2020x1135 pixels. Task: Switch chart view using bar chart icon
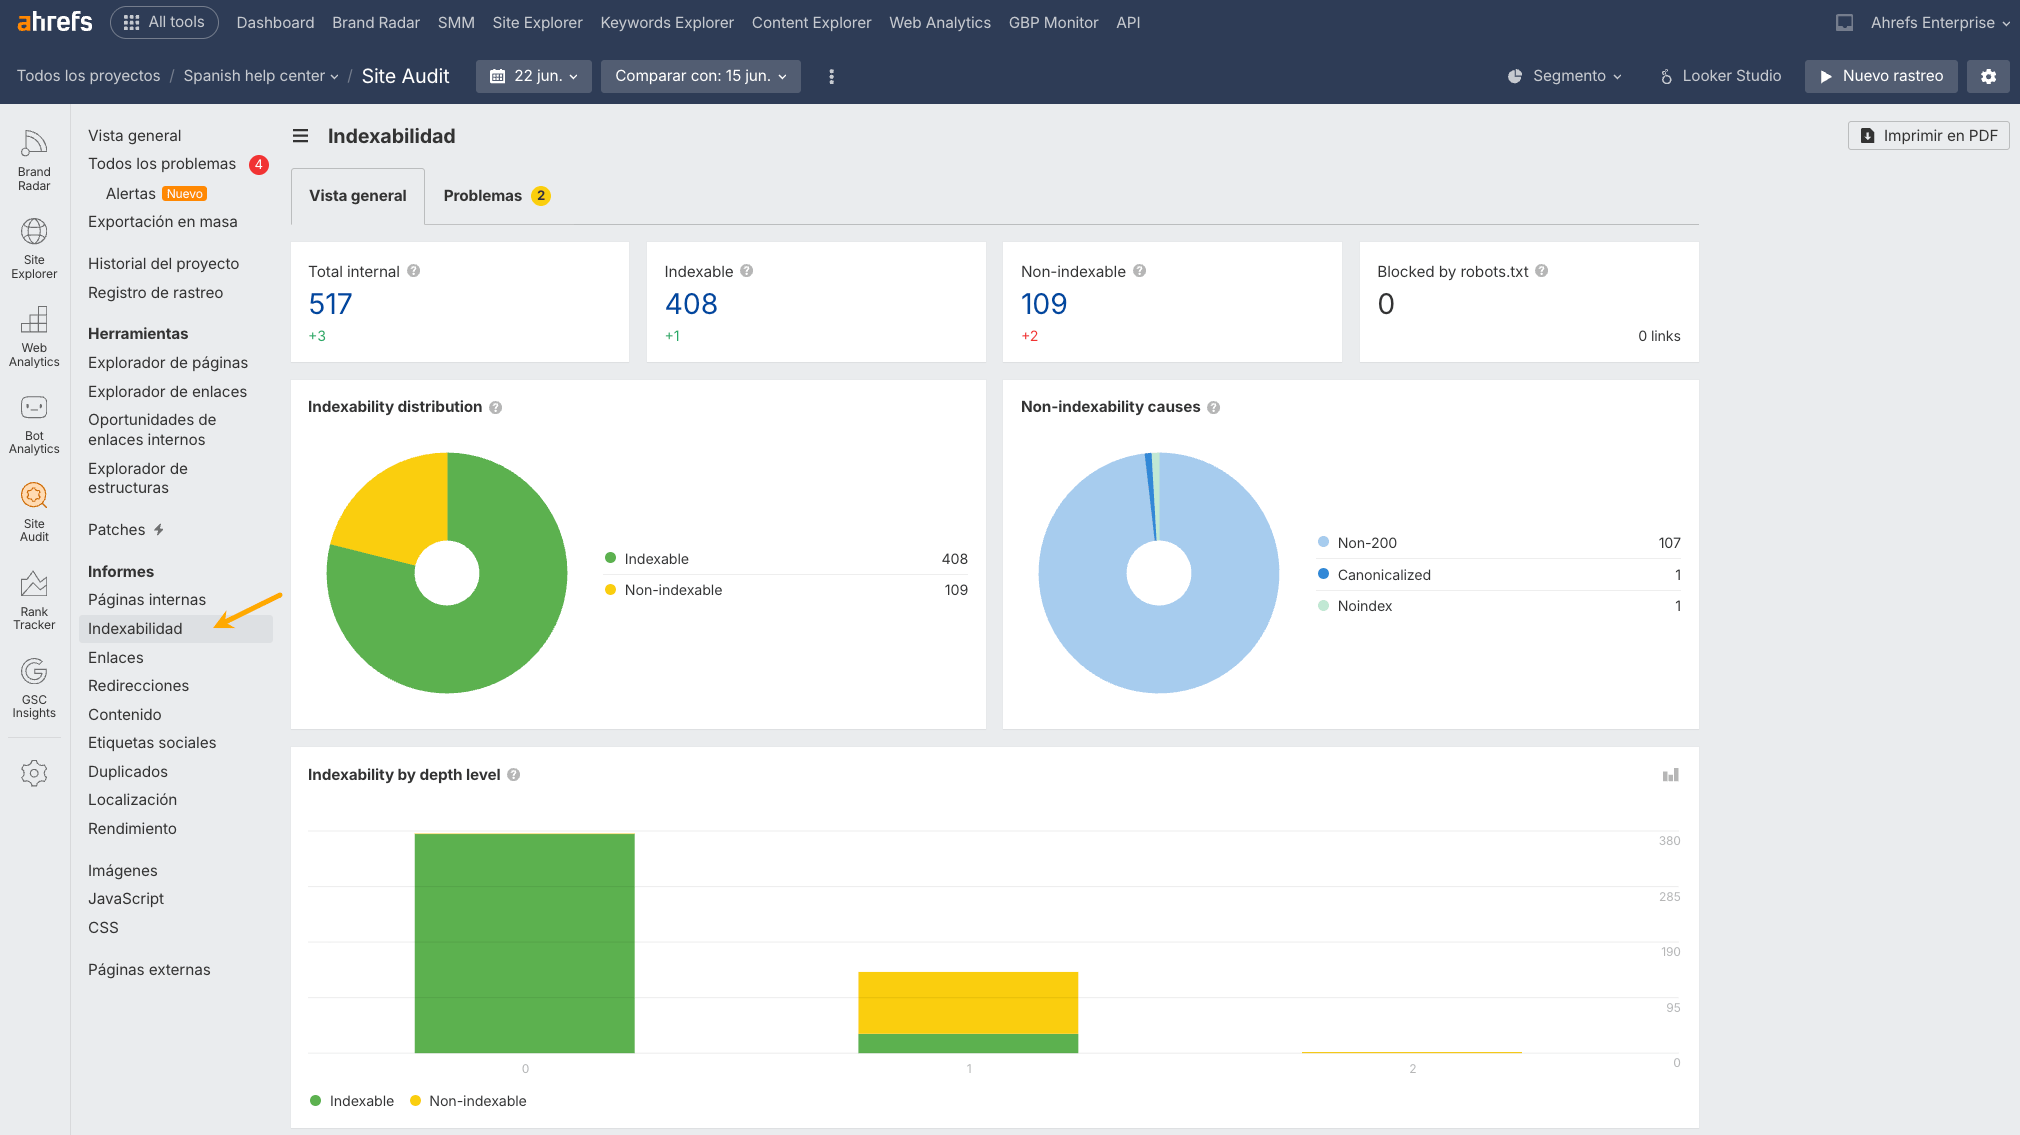click(1670, 775)
